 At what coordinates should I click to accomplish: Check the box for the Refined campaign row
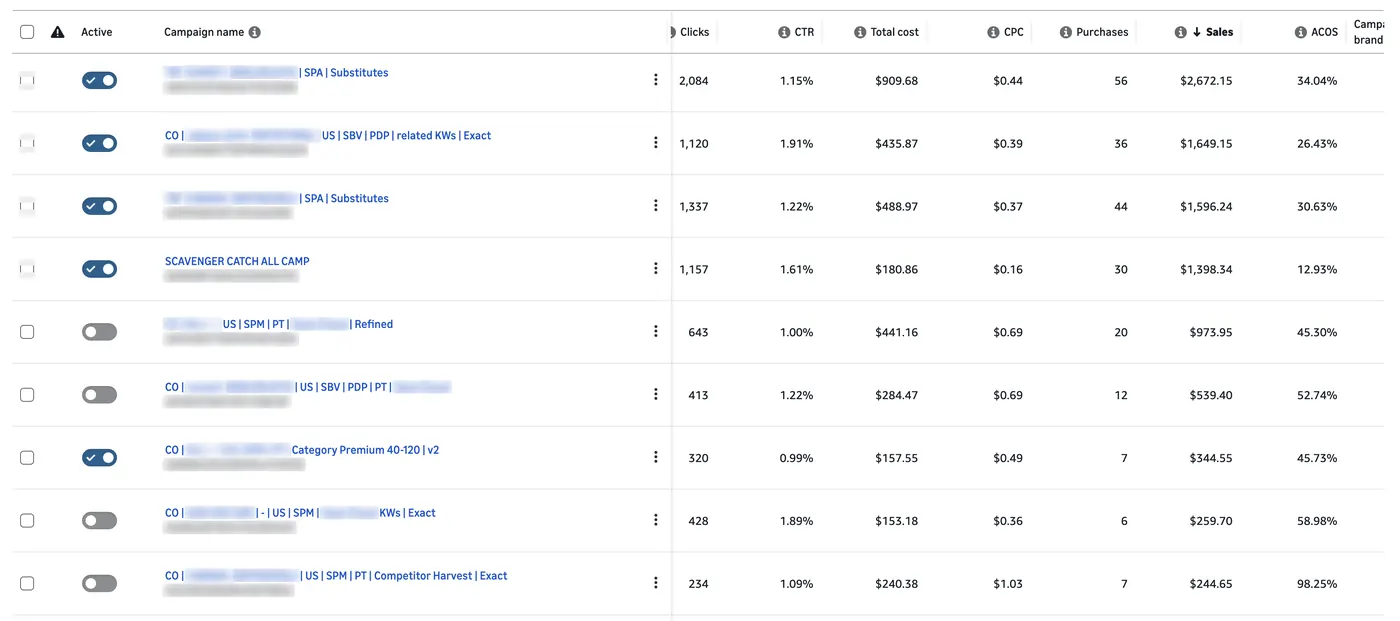pyautogui.click(x=27, y=332)
